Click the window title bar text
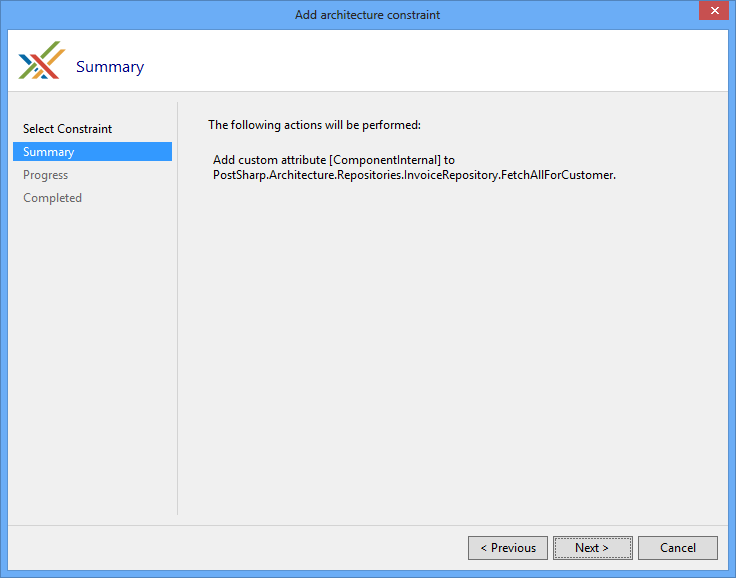736x578 pixels. 367,15
